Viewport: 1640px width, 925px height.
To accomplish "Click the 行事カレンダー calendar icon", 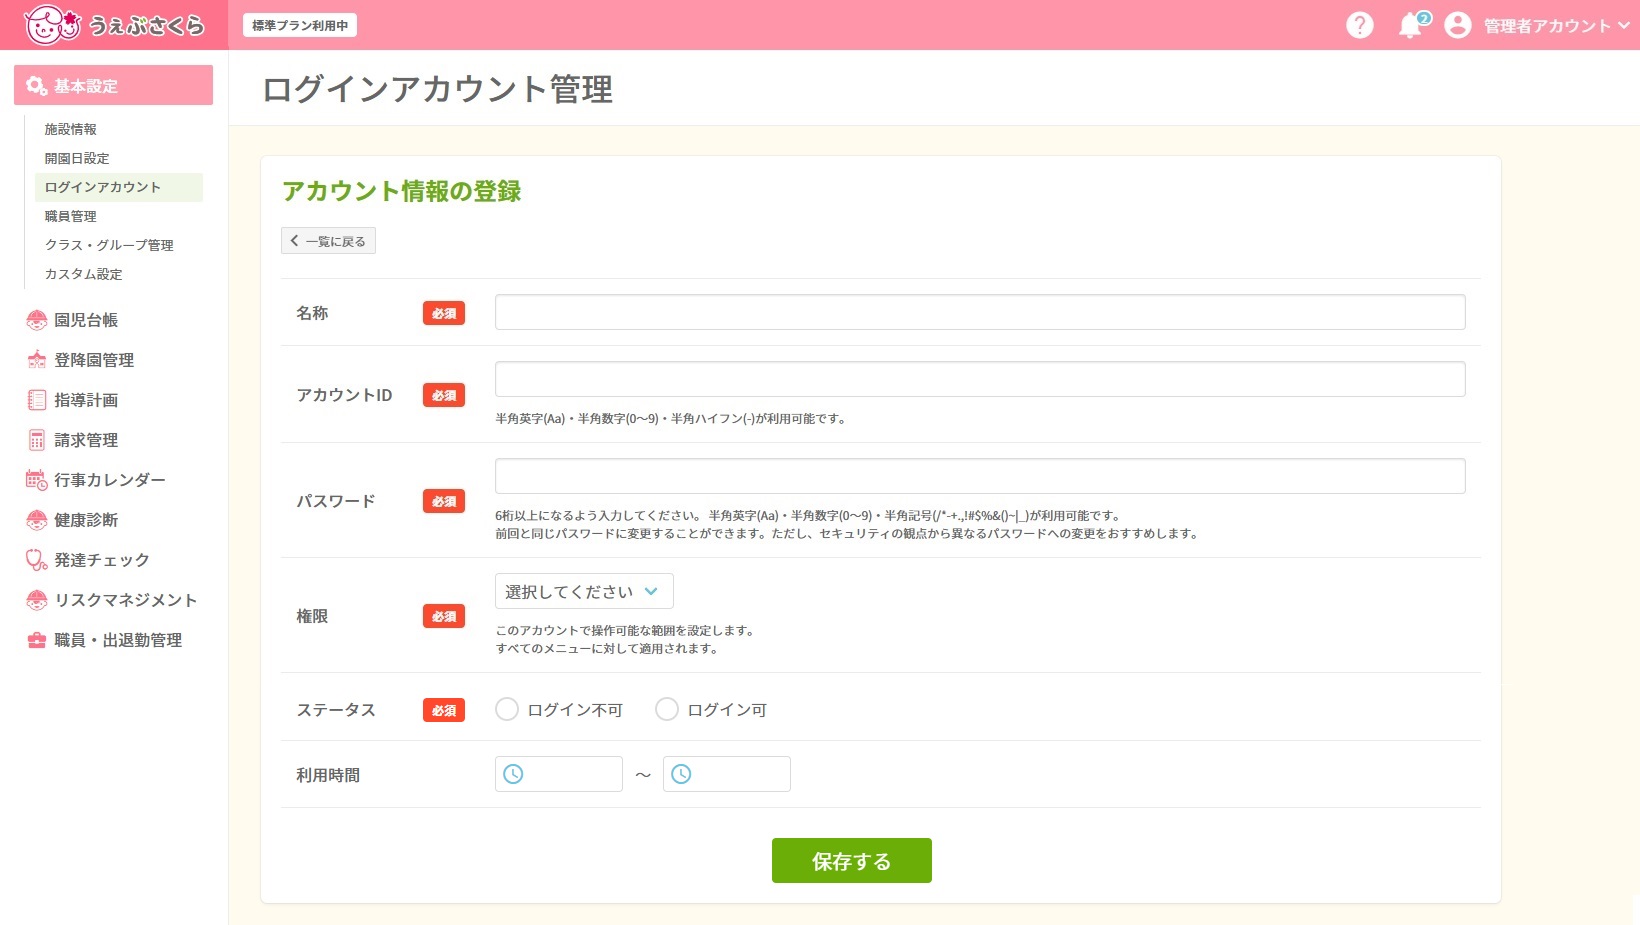I will click(36, 479).
